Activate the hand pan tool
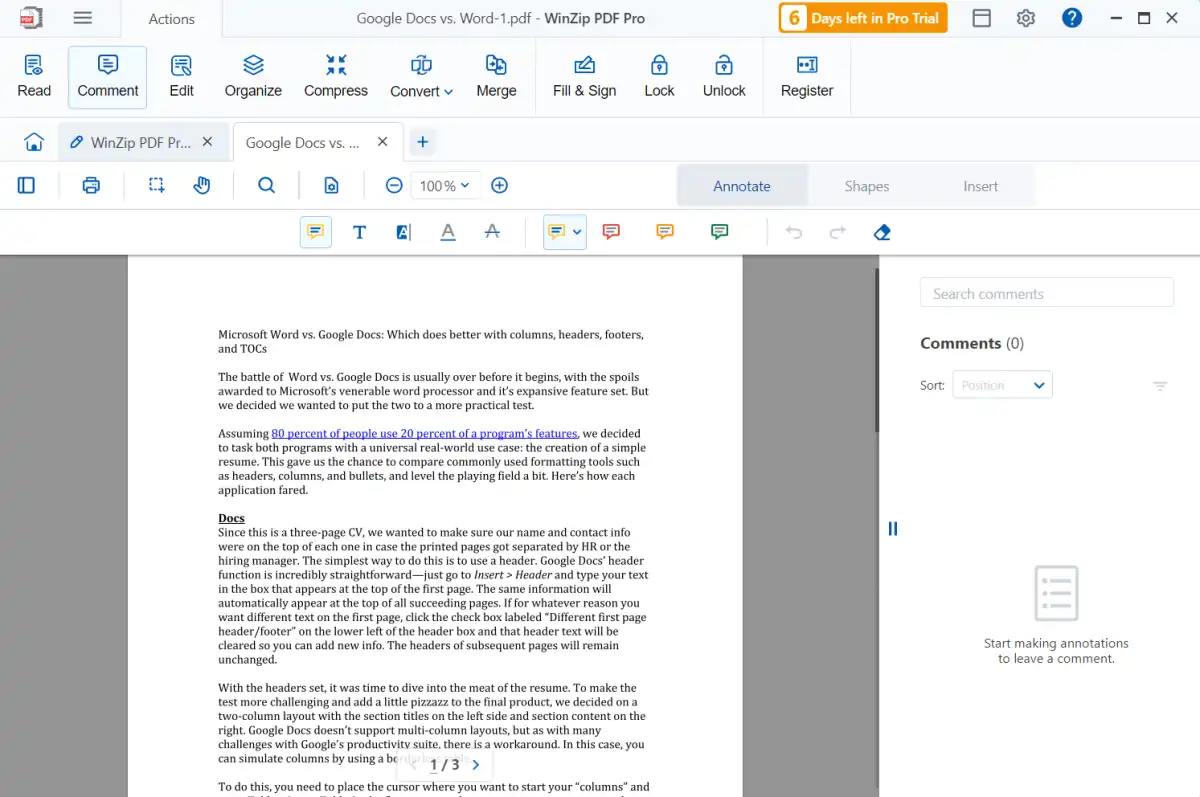This screenshot has height=797, width=1200. tap(202, 185)
